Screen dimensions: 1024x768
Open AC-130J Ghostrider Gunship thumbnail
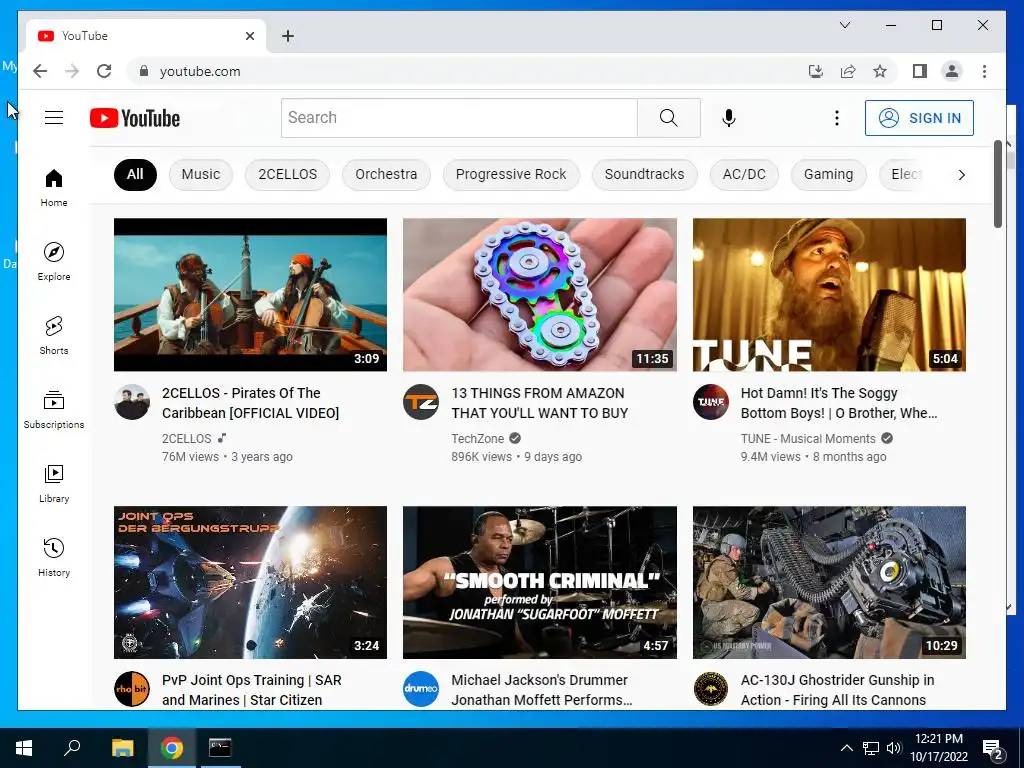829,582
